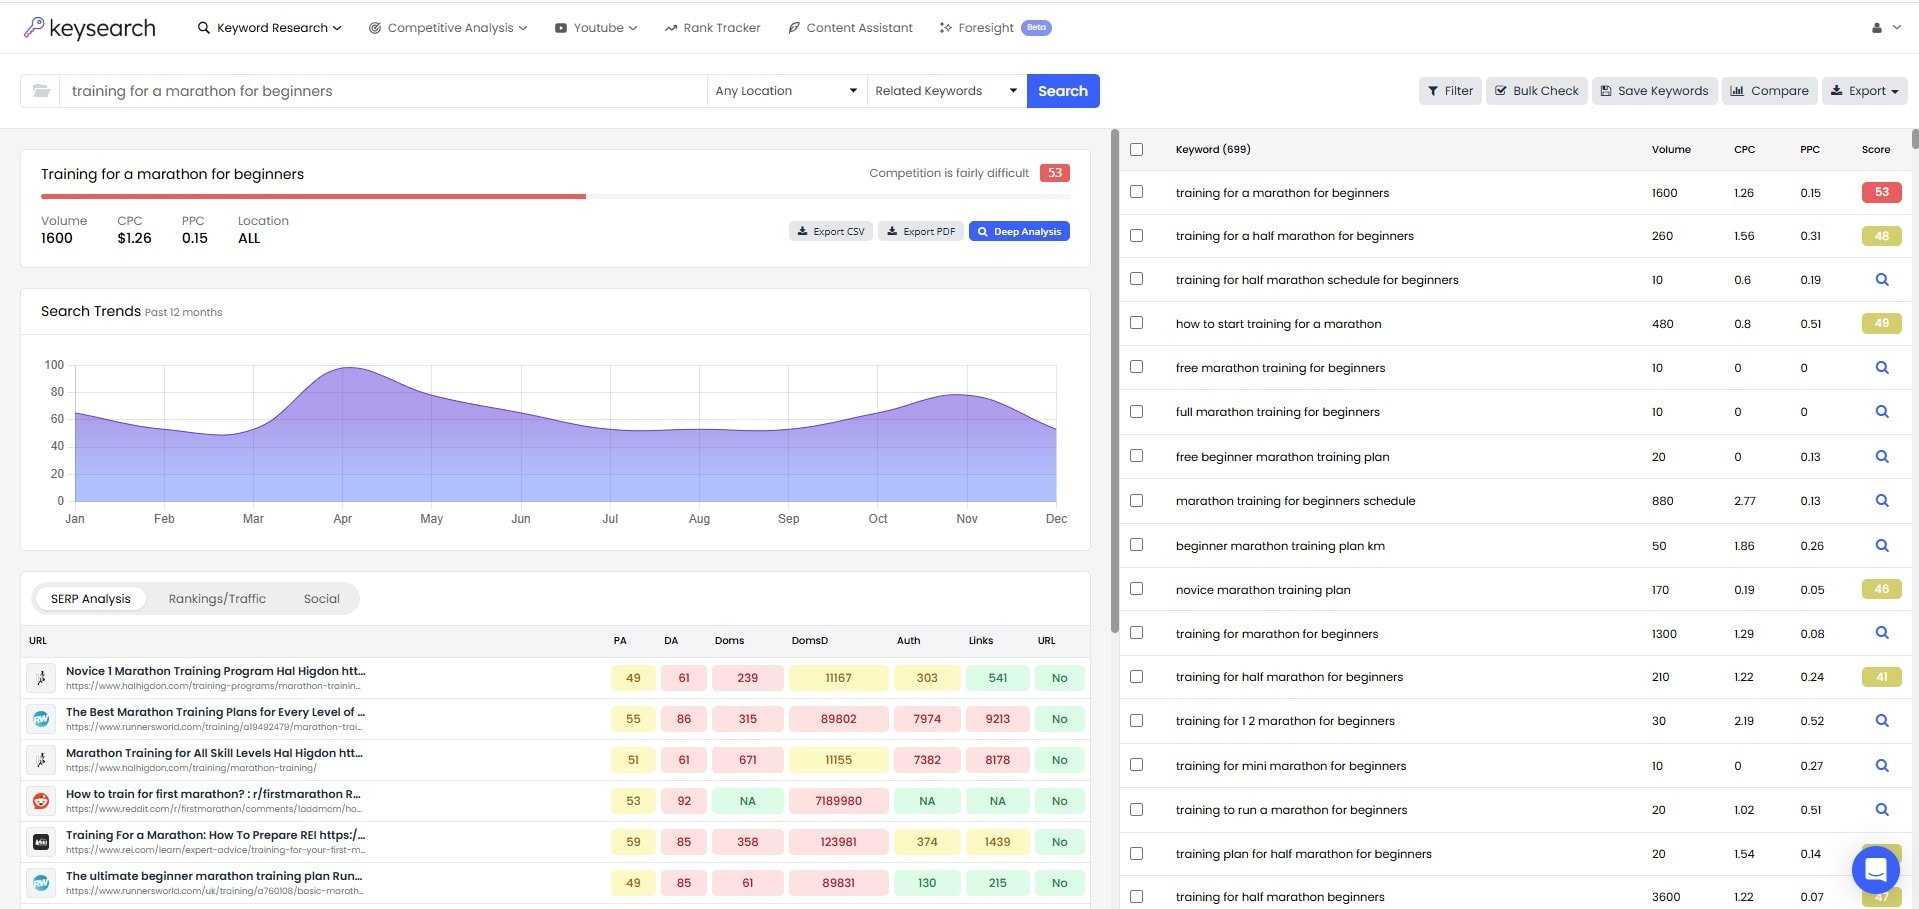Viewport: 1919px width, 909px height.
Task: Open the Export dropdown menu
Action: tap(1864, 90)
